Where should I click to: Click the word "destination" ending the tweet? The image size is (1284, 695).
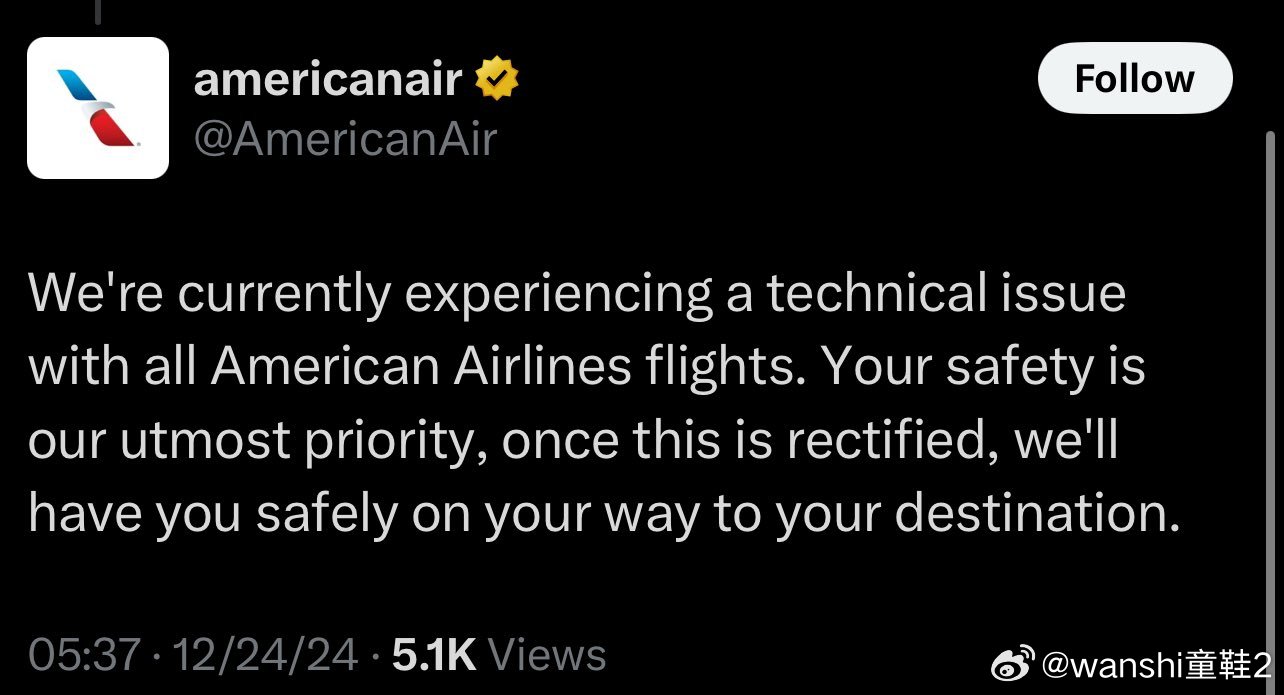(x=1029, y=513)
